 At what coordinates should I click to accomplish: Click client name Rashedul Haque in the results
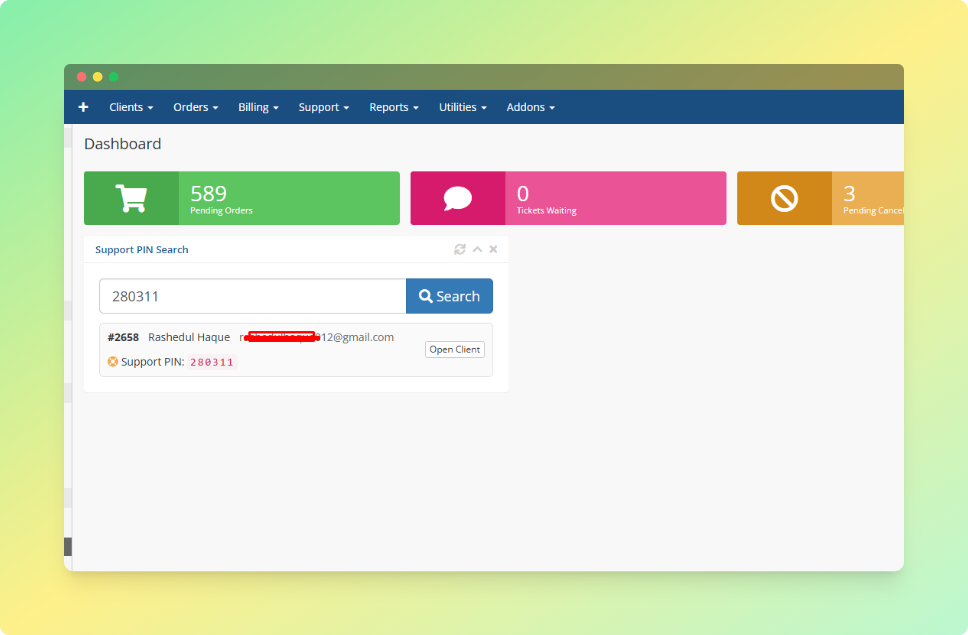click(x=187, y=337)
